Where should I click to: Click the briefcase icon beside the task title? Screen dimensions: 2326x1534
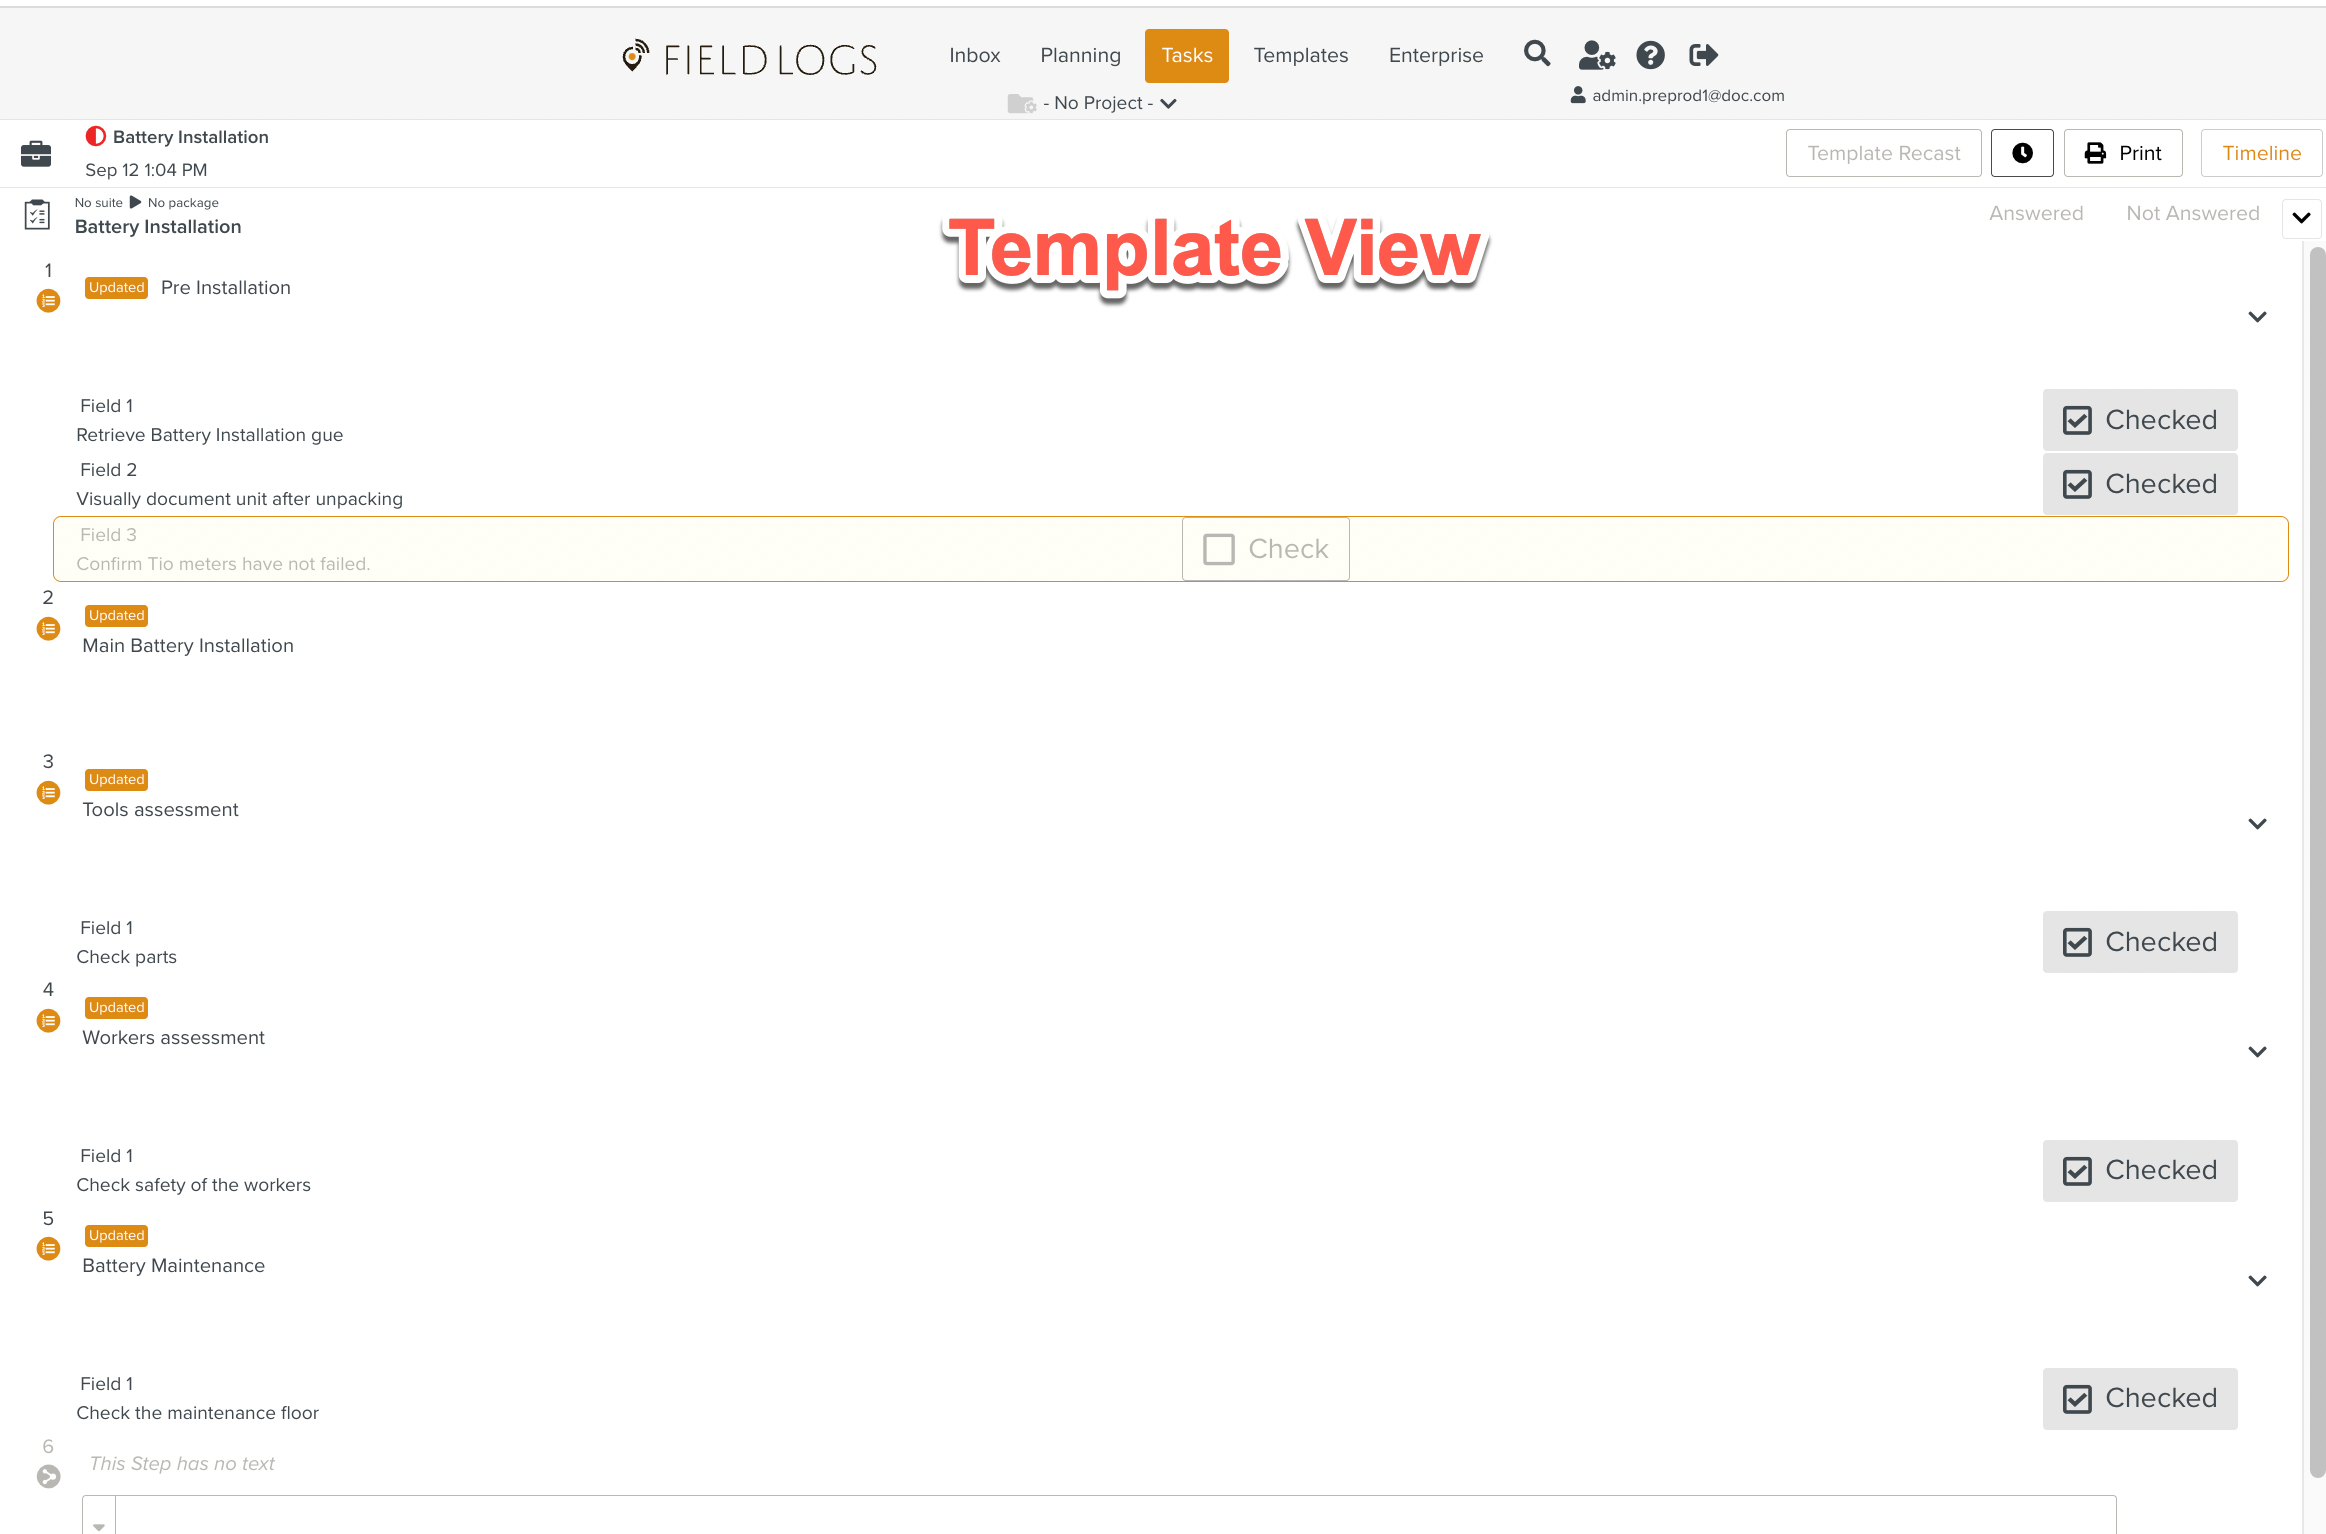tap(36, 153)
